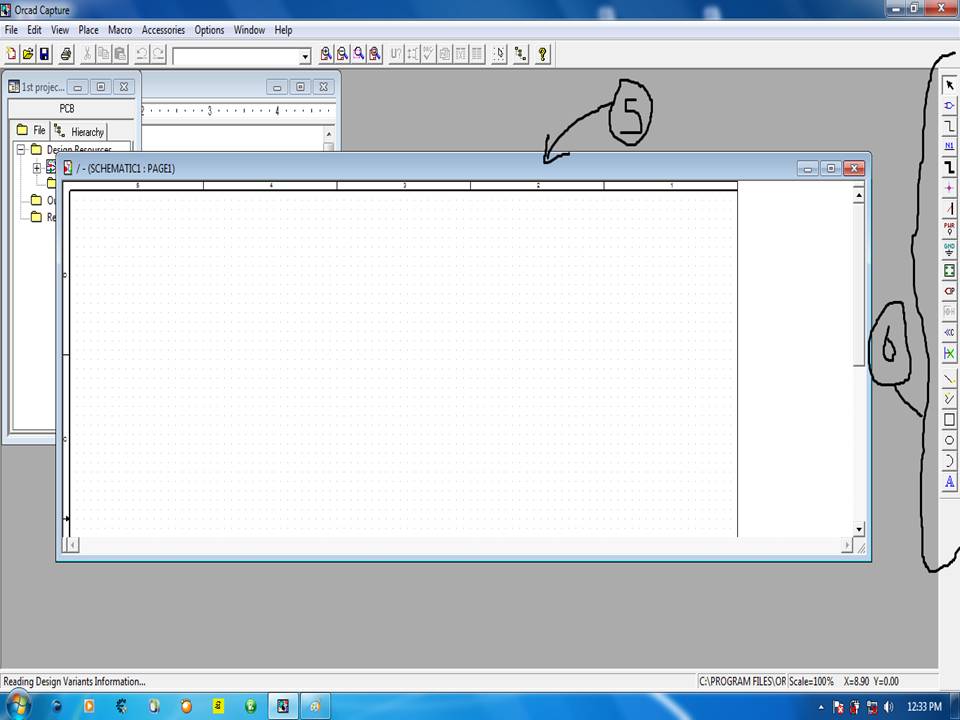Click the schematic page vertical scrollbar up arrow
This screenshot has width=960, height=720.
[x=858, y=195]
